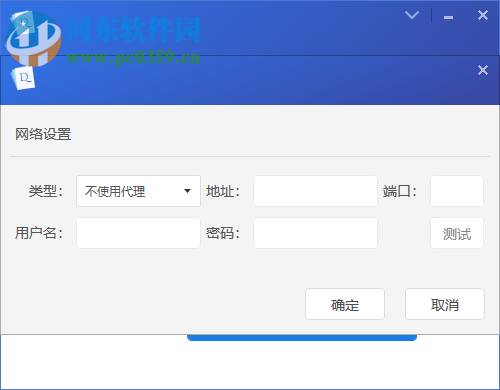Open the 类型 proxy type dropdown
Screen dimensions: 500x390
[x=138, y=191]
